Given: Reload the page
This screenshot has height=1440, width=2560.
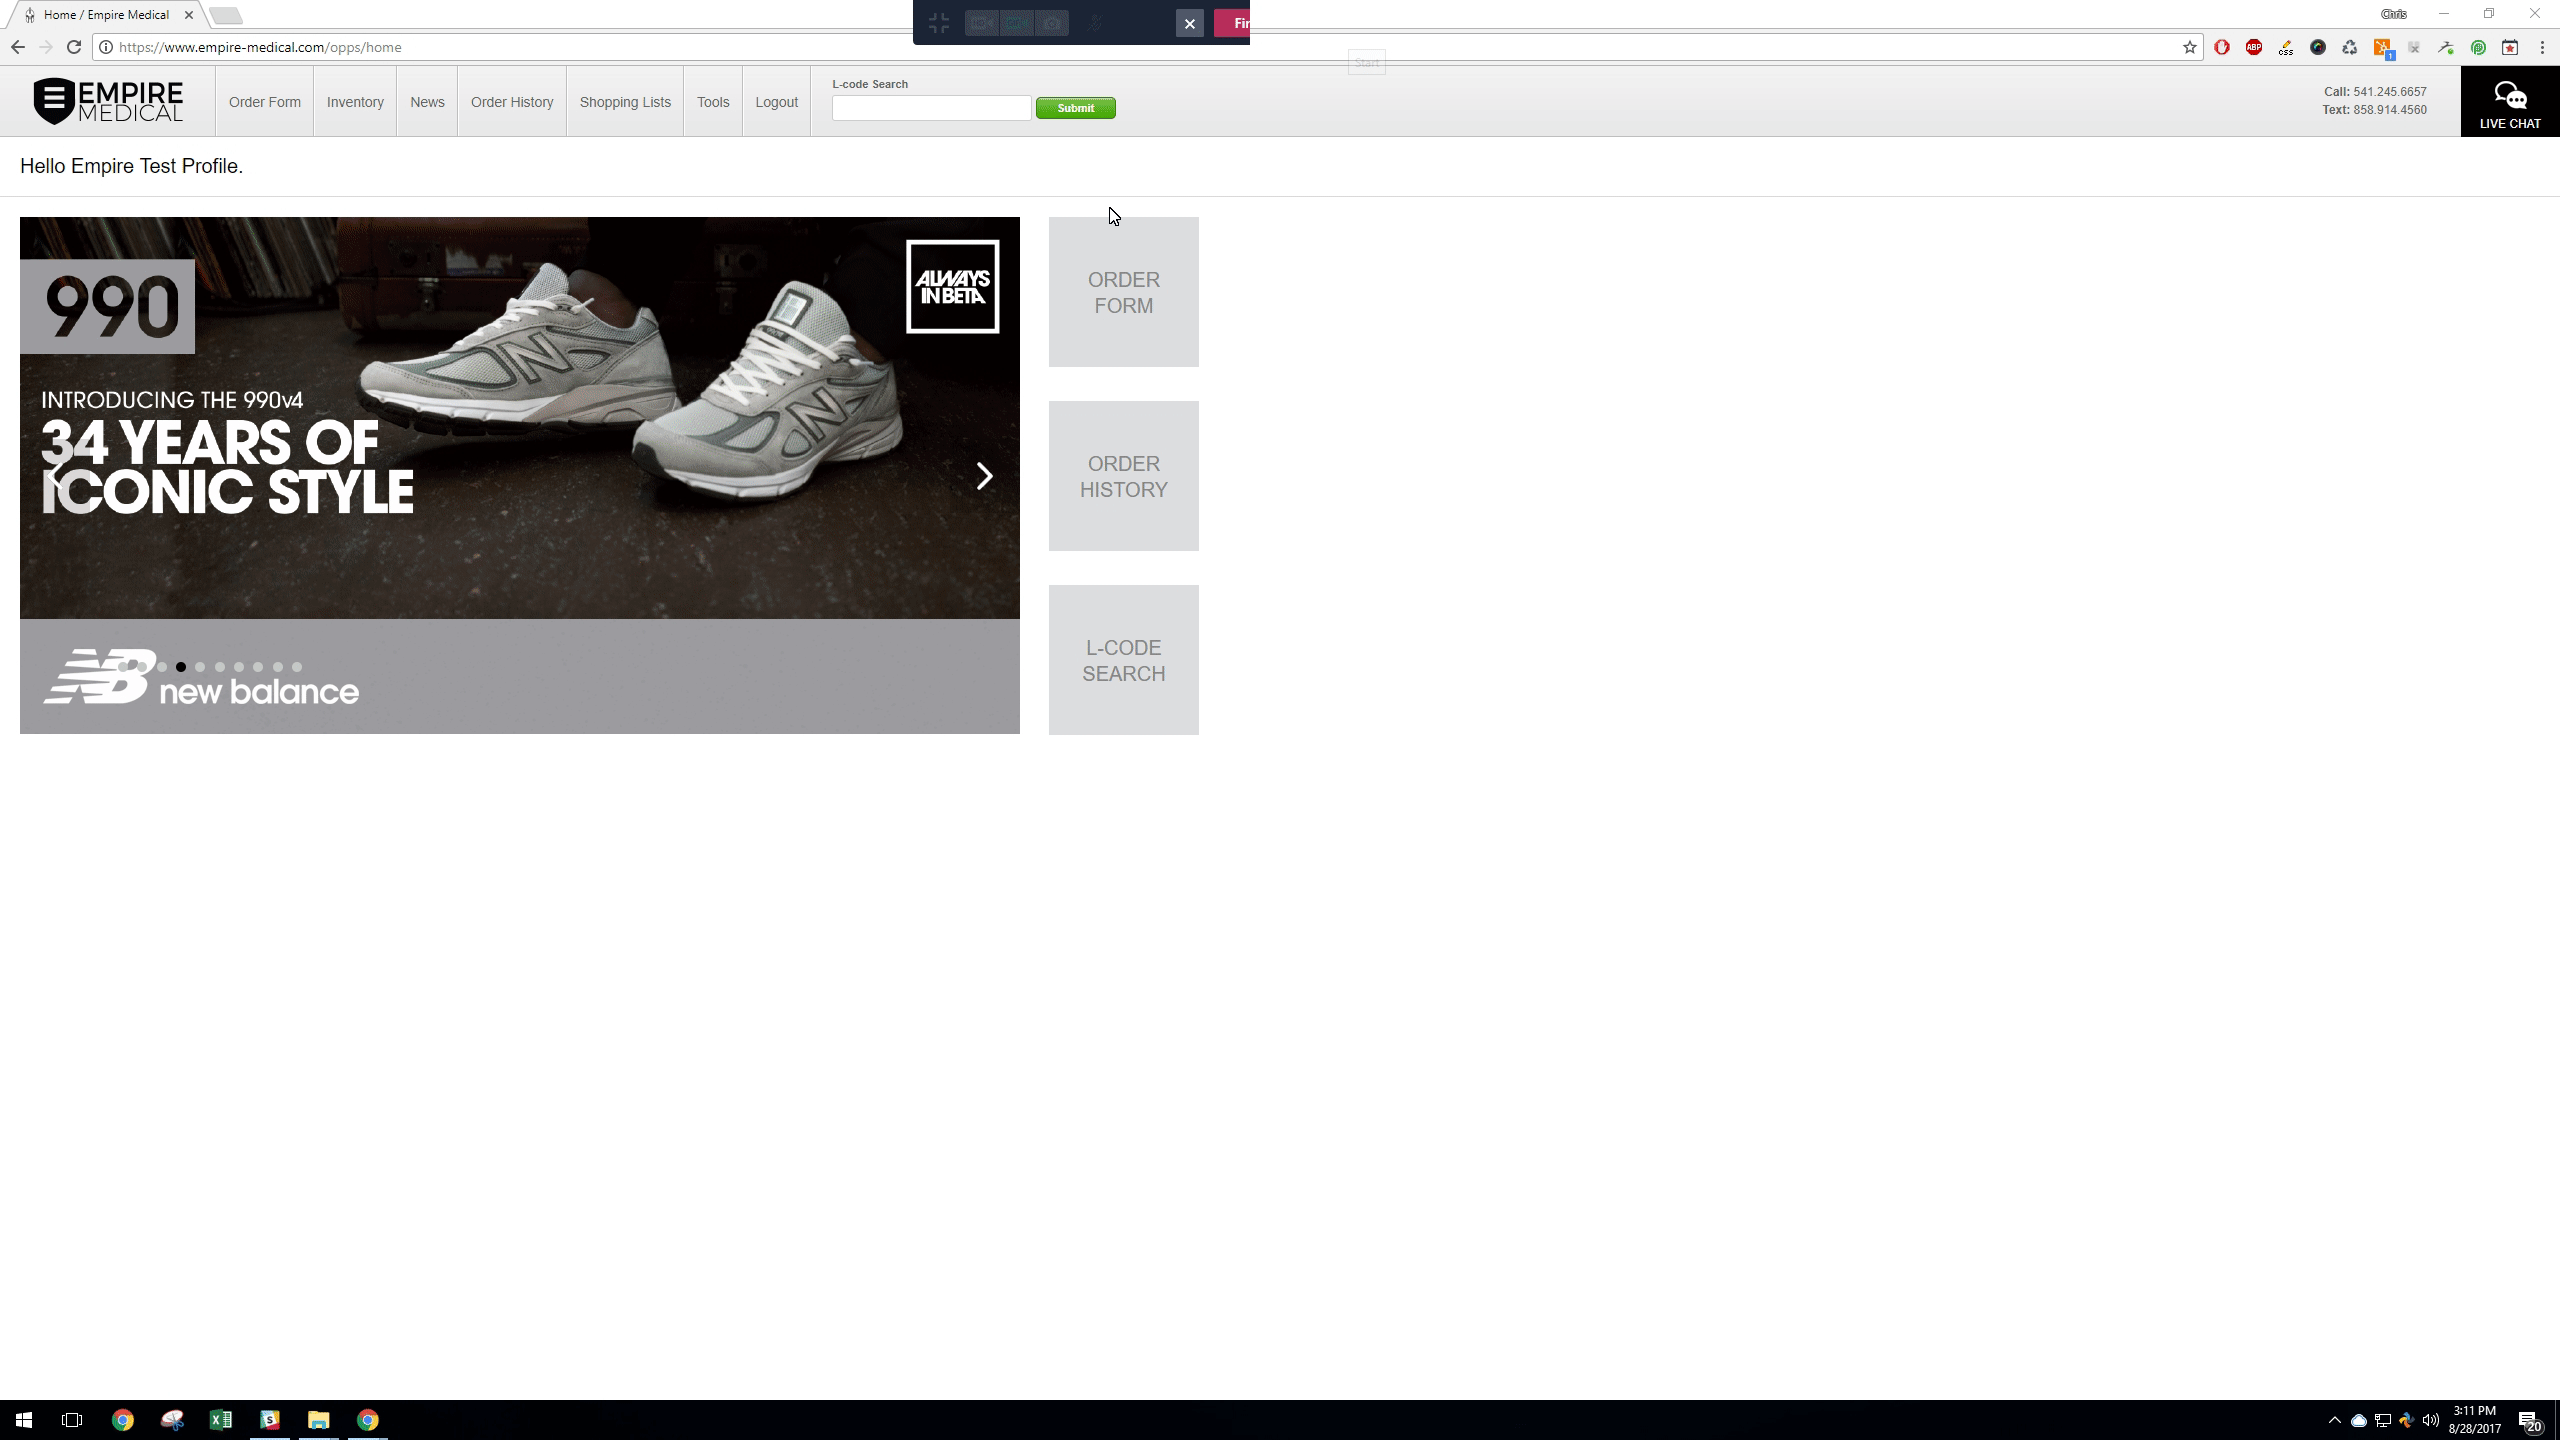Looking at the screenshot, I should coord(73,47).
